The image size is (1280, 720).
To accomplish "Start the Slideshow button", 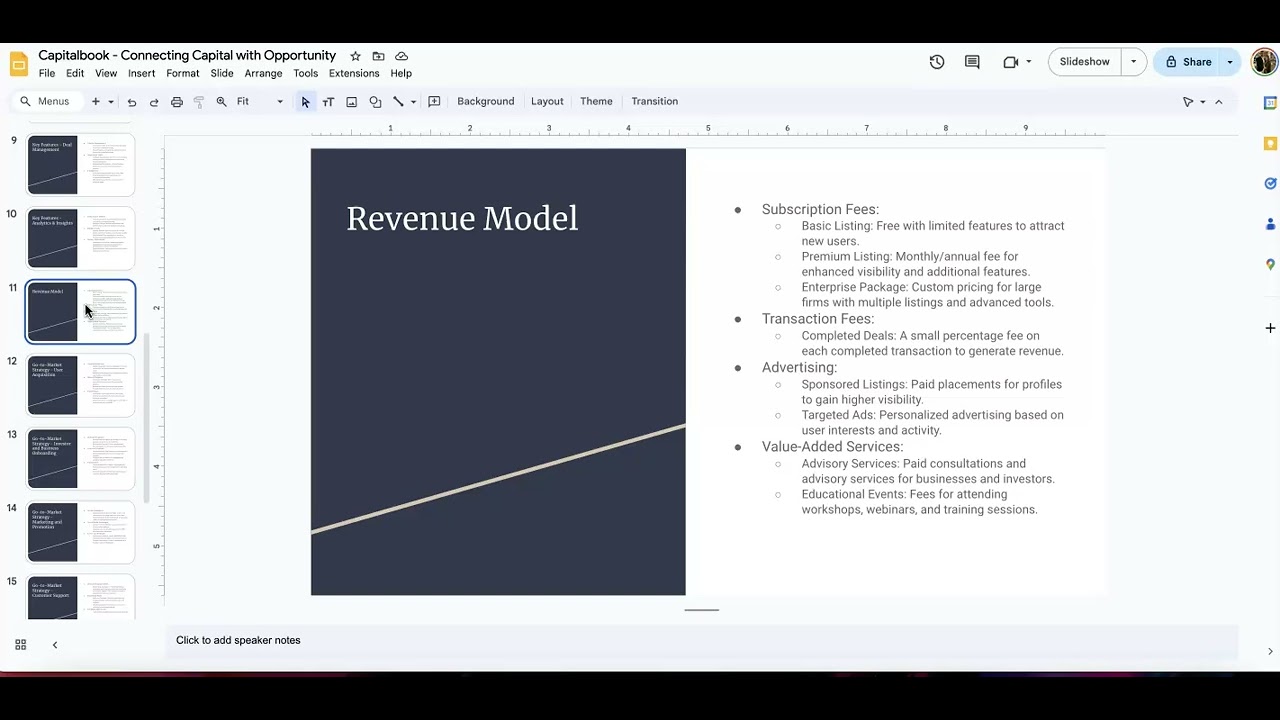I will pyautogui.click(x=1085, y=62).
